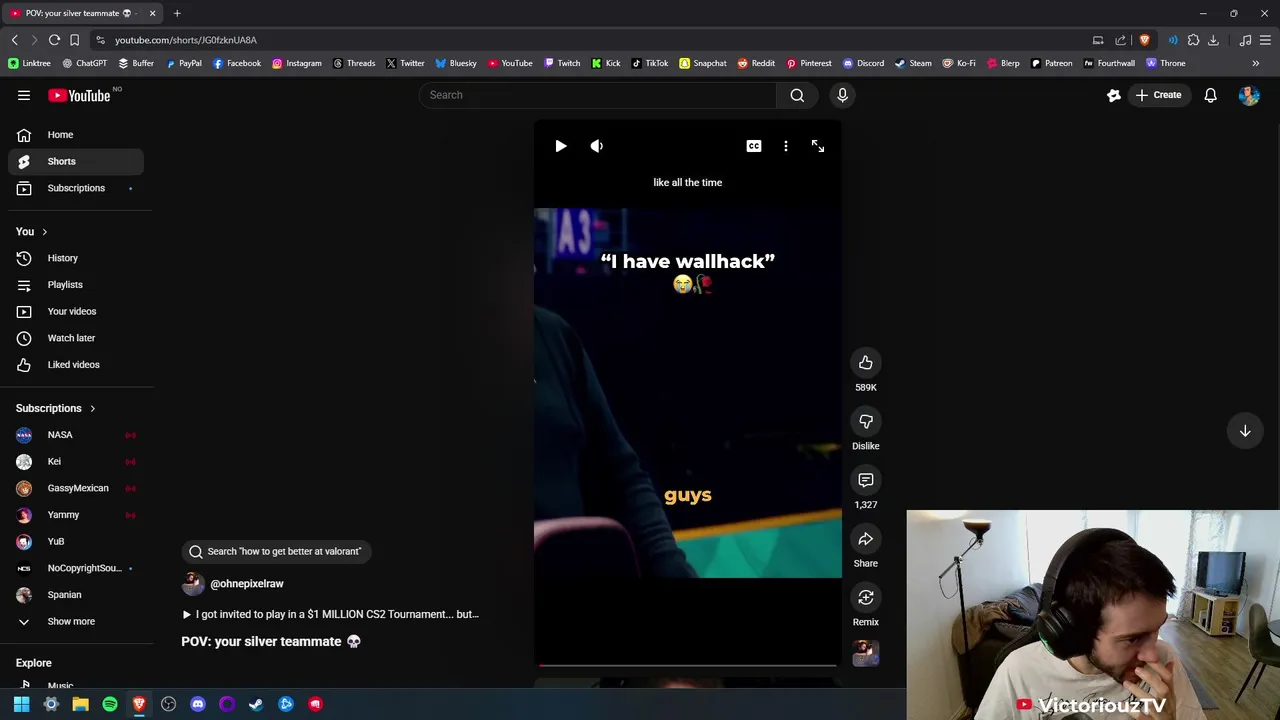The width and height of the screenshot is (1280, 720).
Task: Open a new browser tab
Action: click(x=177, y=13)
